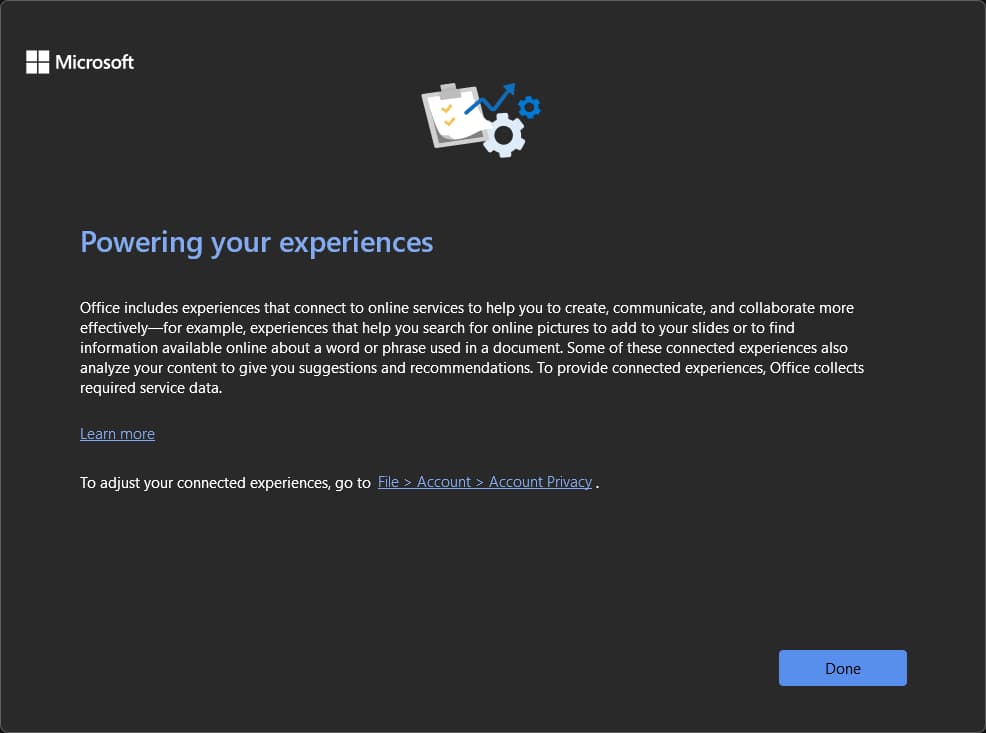Click the Microsoft wordmark text
The height and width of the screenshot is (733, 986).
pyautogui.click(x=94, y=62)
